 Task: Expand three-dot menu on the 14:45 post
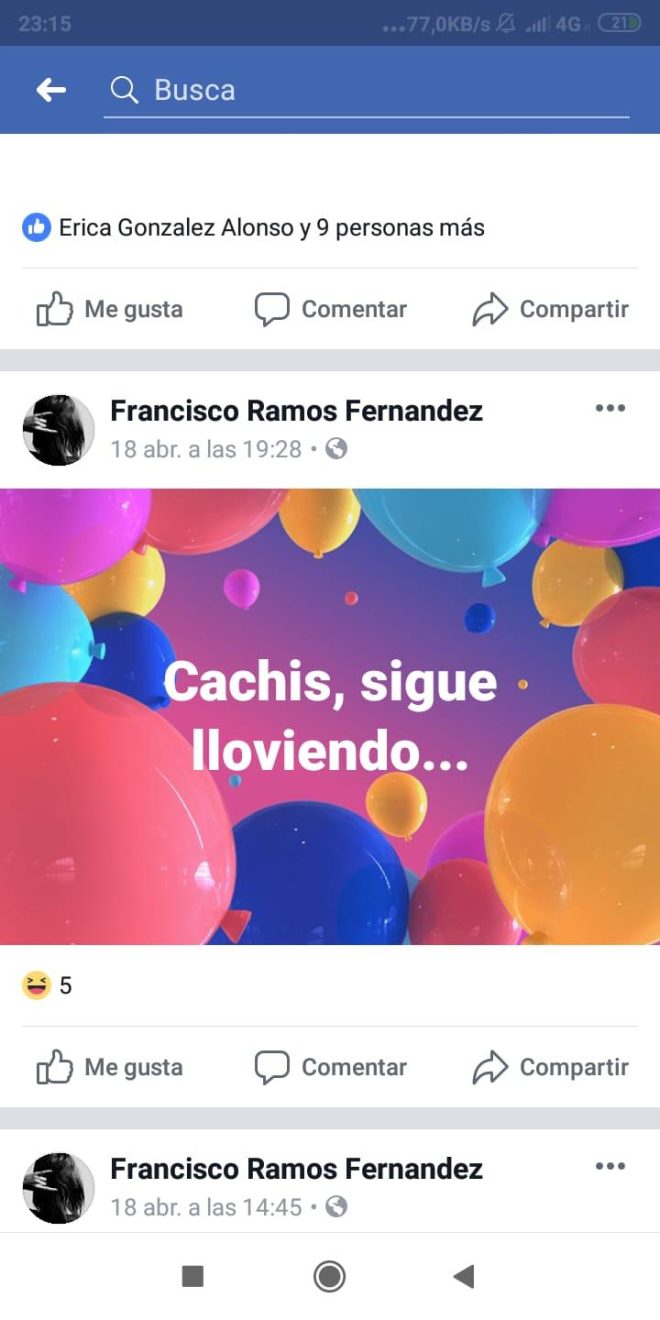point(610,1166)
